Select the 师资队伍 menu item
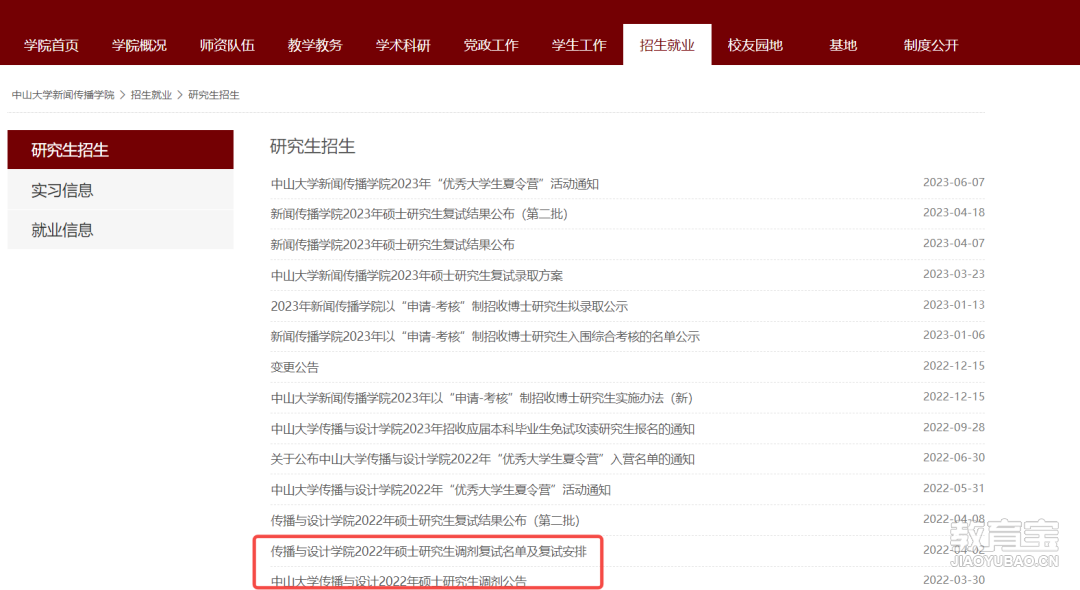1080x590 pixels. (x=227, y=45)
